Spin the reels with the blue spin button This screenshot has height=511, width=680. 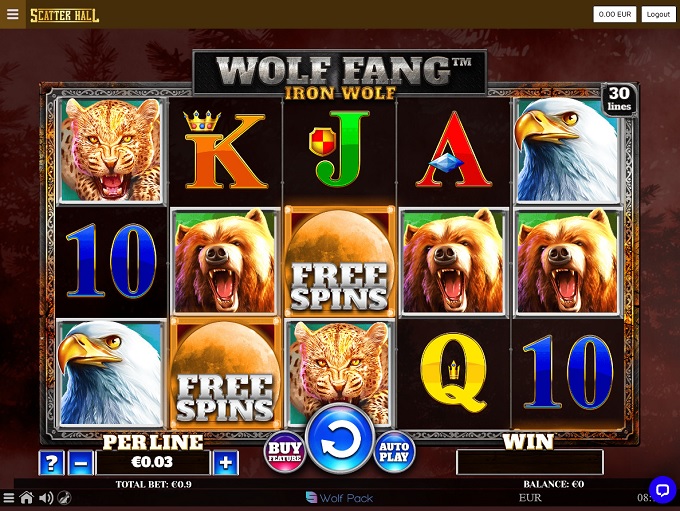coord(340,439)
